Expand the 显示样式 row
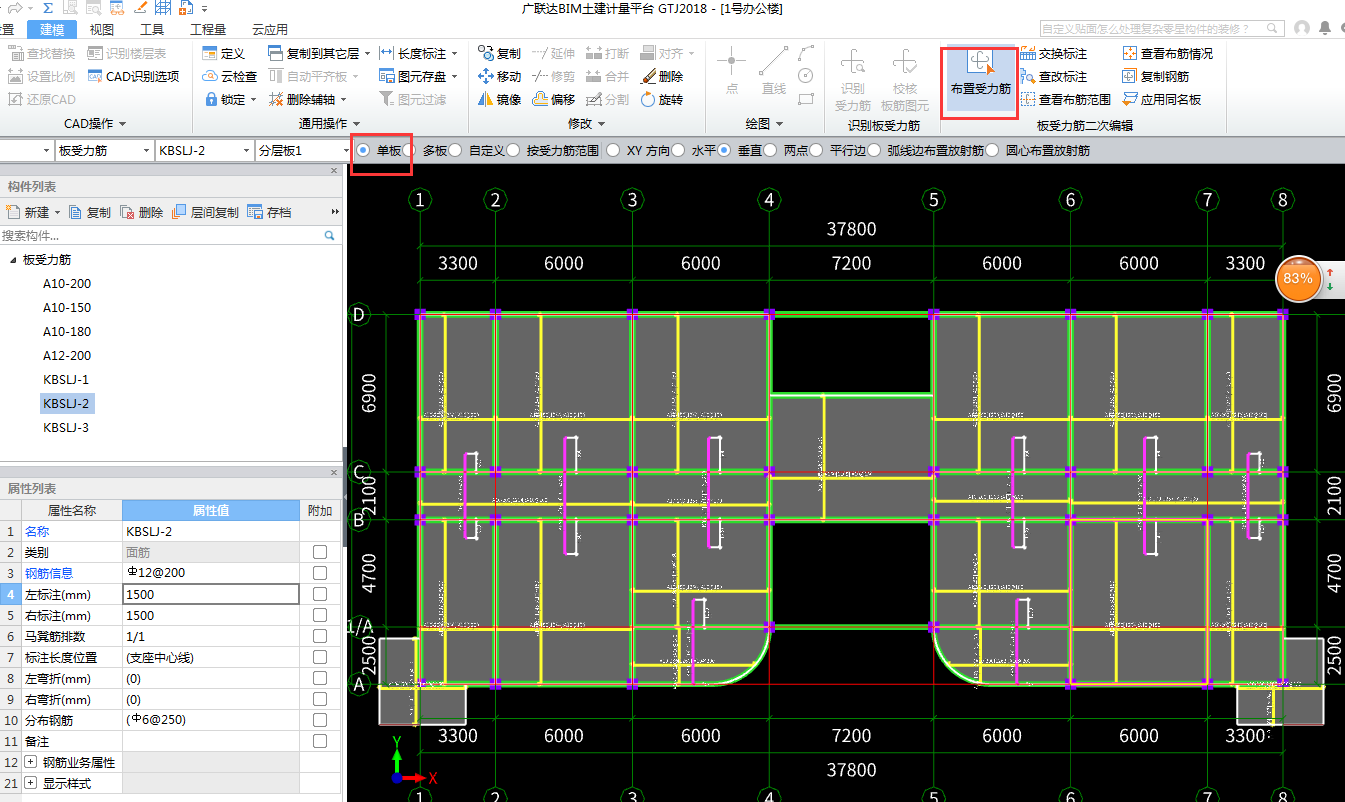 (31, 783)
